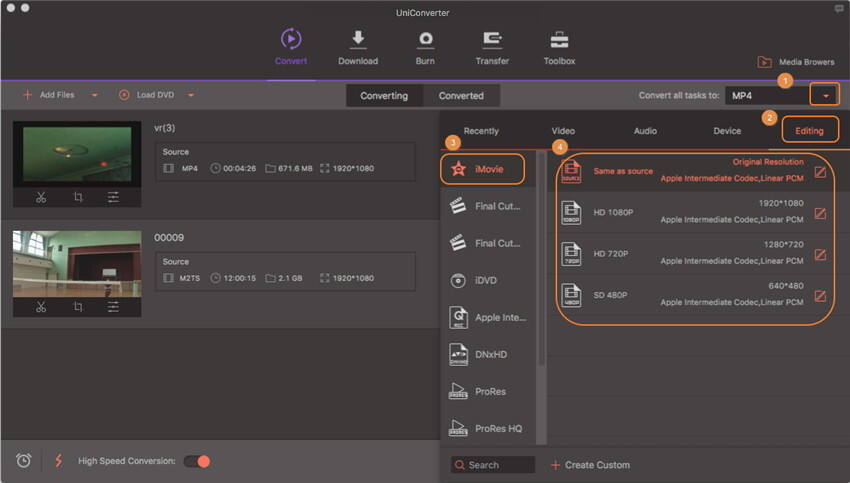Click the format Search field
The width and height of the screenshot is (850, 483).
[x=493, y=465]
